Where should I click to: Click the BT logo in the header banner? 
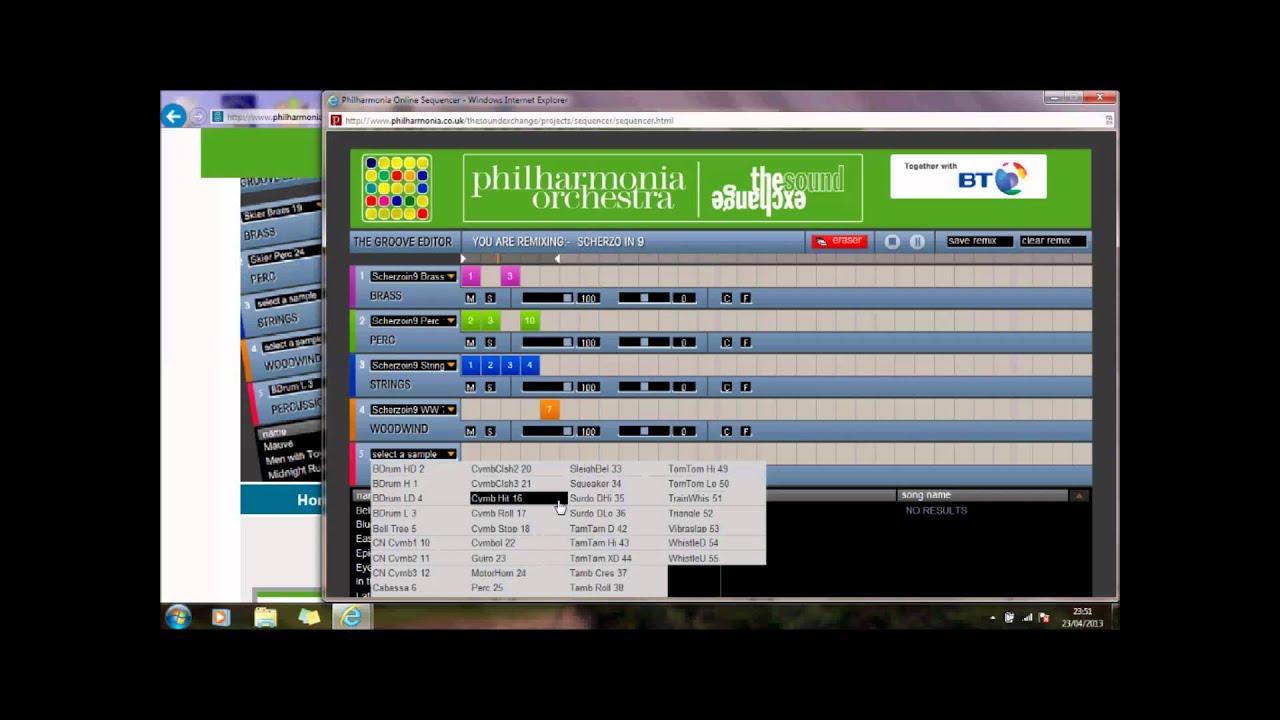click(x=968, y=177)
